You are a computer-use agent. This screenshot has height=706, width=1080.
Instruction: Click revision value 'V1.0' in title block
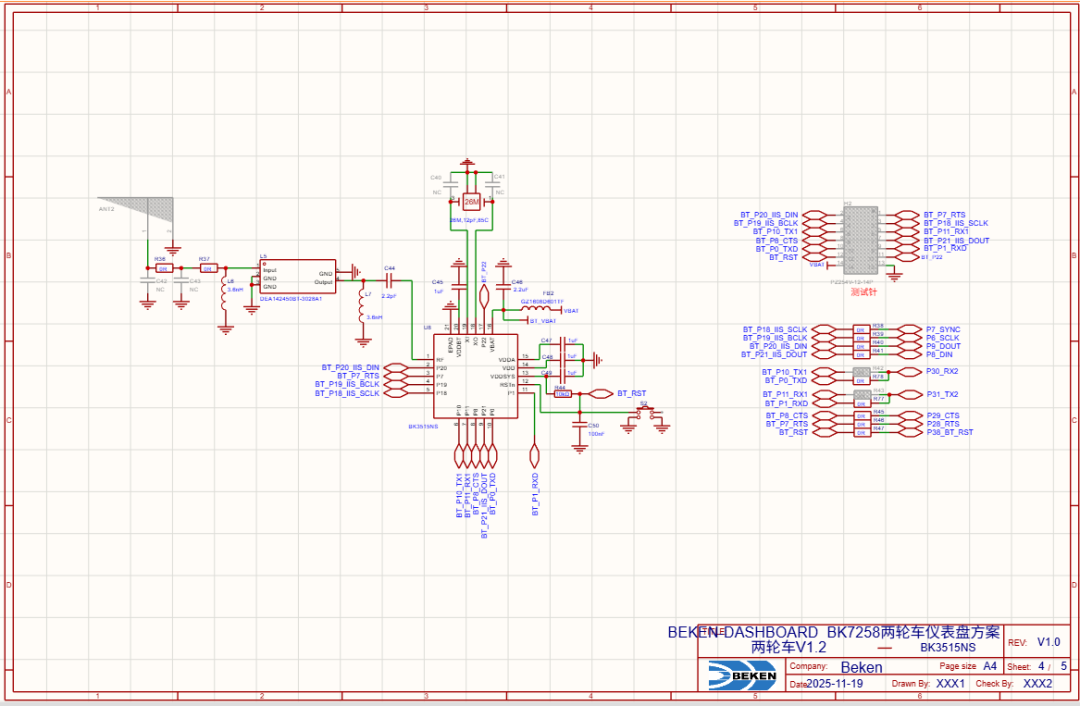point(1048,642)
